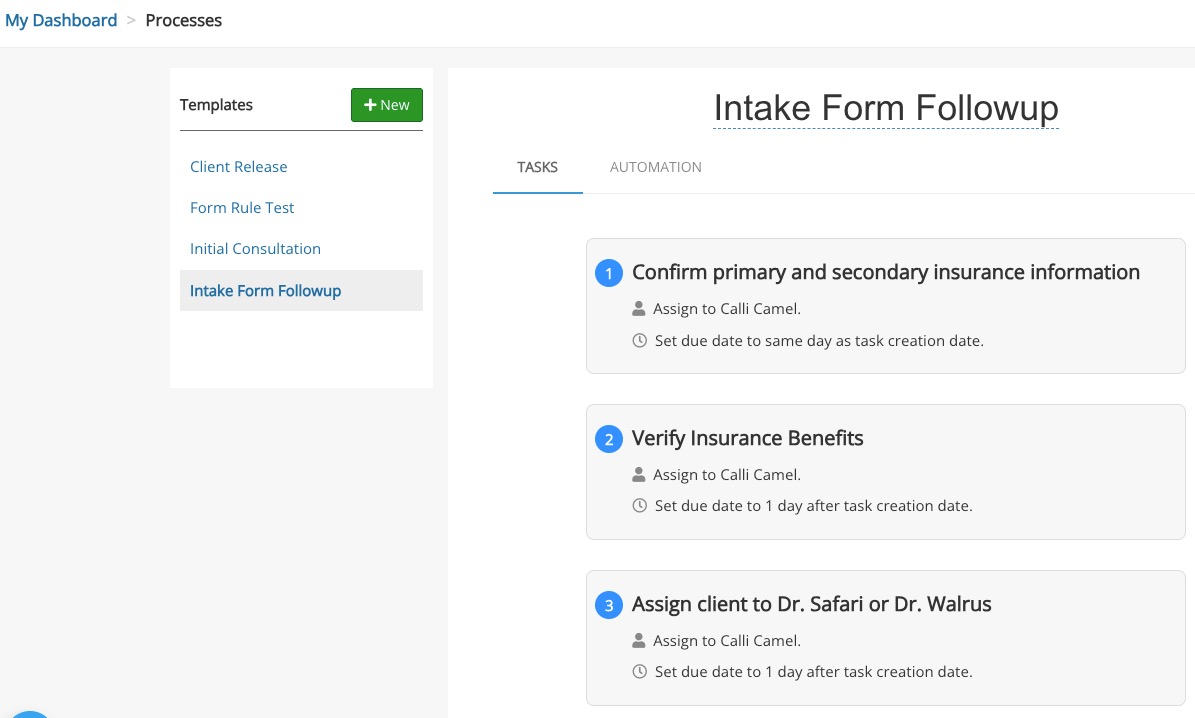This screenshot has height=718, width=1195.
Task: Click person icon in Verify Insurance Benefits task
Action: [x=640, y=475]
